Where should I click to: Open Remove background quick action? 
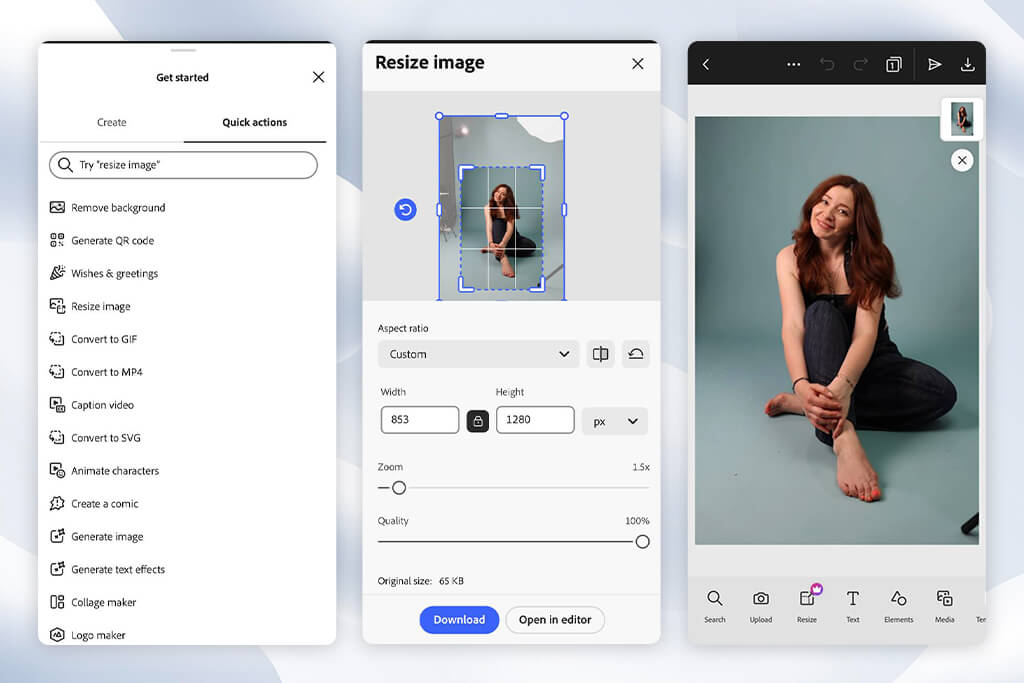click(x=108, y=208)
